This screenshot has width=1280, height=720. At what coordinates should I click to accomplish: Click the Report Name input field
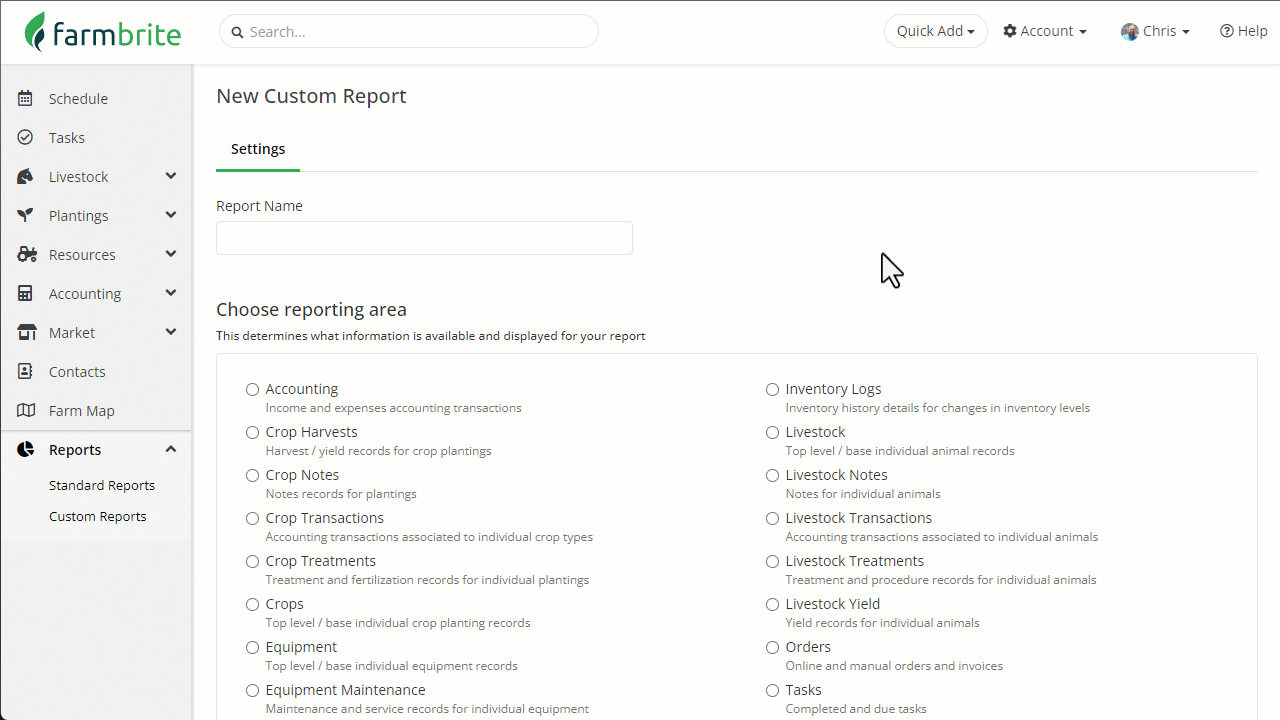pos(424,238)
